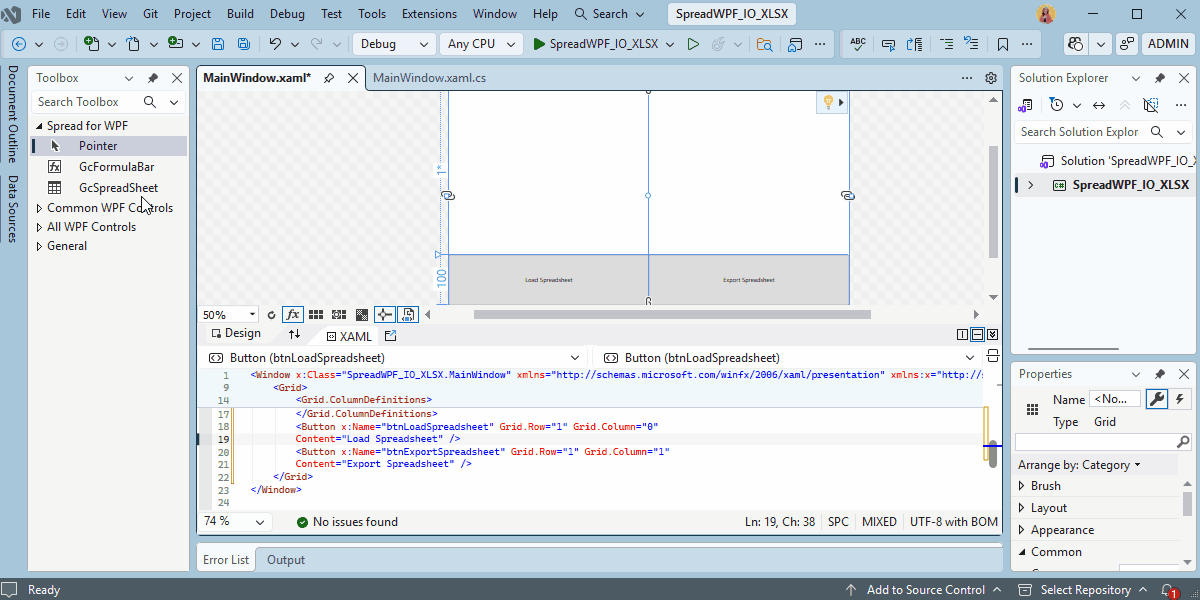Click Pending Changes Filter clock icon
The width and height of the screenshot is (1200, 600).
[x=1057, y=105]
